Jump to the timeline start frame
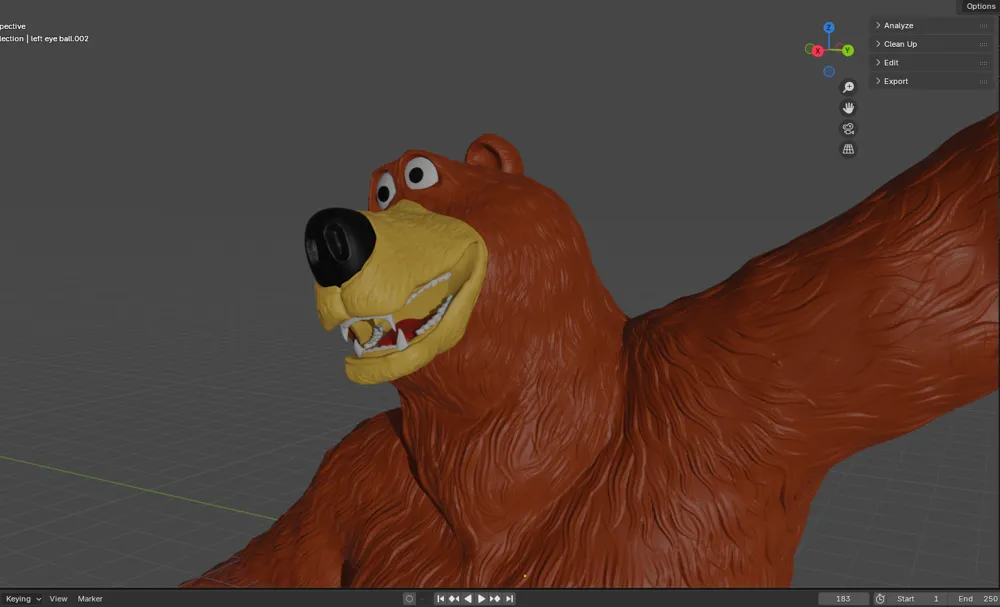Screen dimensions: 1000x607 point(440,599)
